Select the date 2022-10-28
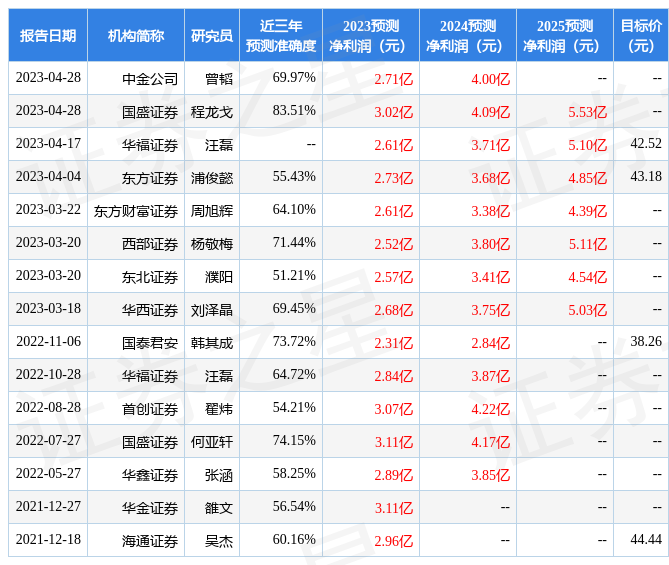Image resolution: width=669 pixels, height=565 pixels. pyautogui.click(x=48, y=375)
